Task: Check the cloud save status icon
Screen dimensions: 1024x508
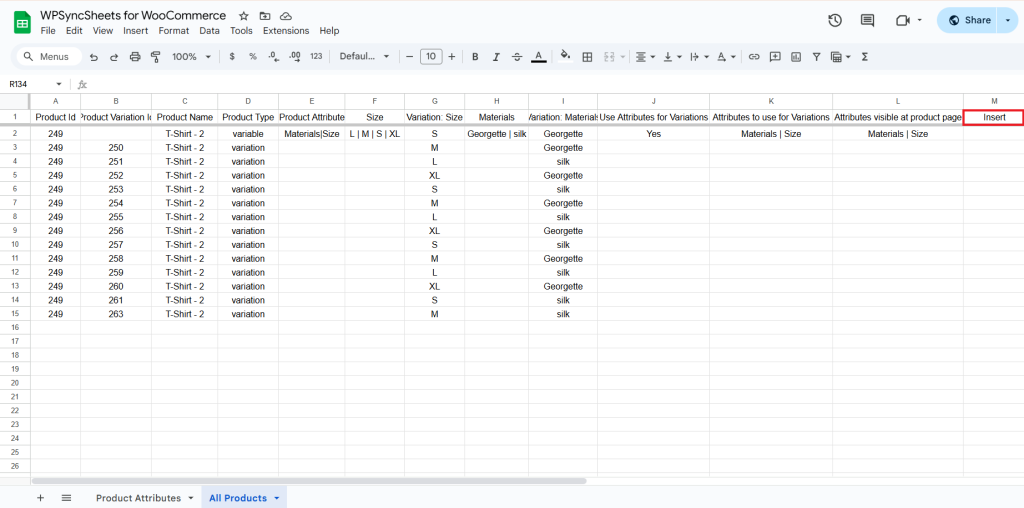Action: [x=285, y=16]
